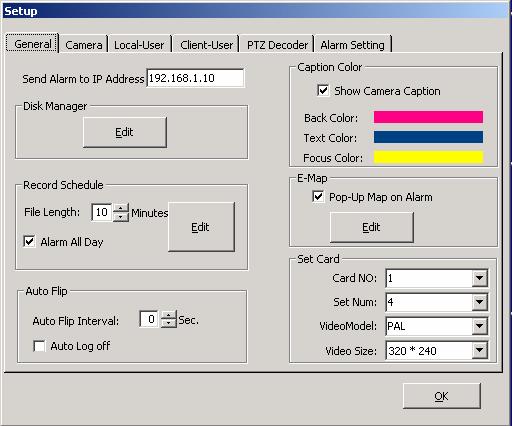Expand VideoModel PAL dropdown
The width and height of the screenshot is (512, 426).
click(x=479, y=326)
